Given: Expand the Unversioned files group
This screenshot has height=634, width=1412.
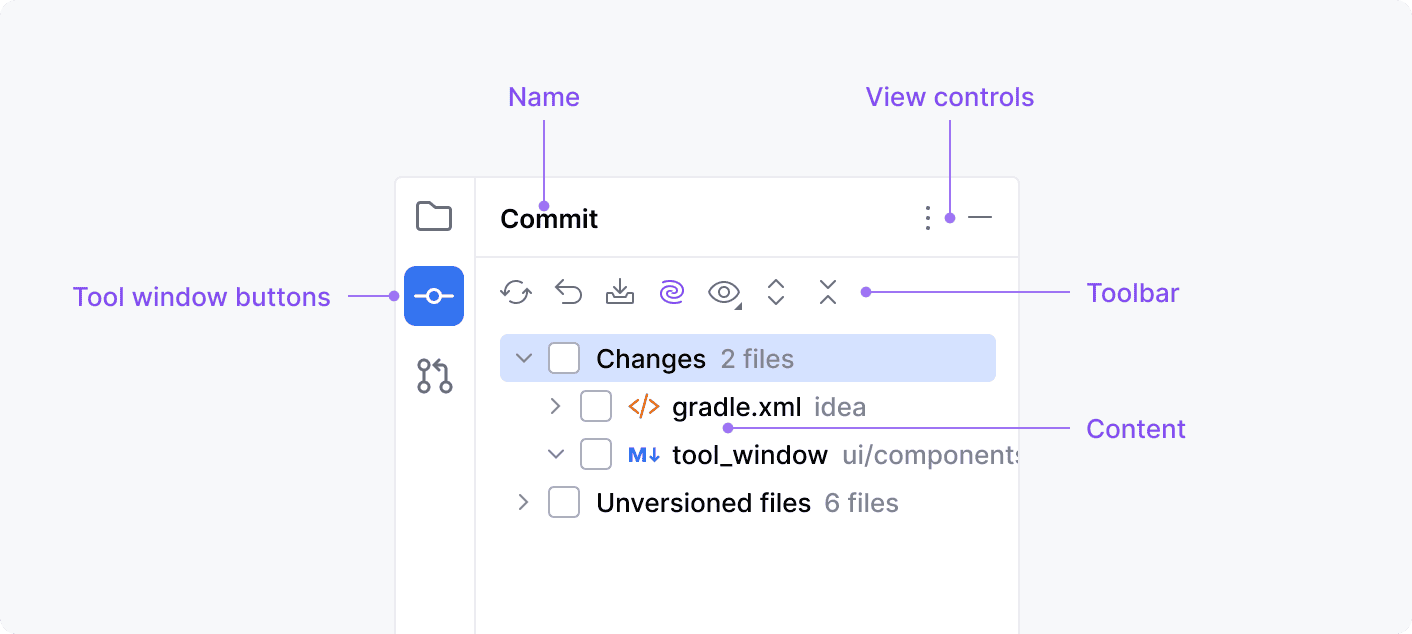Looking at the screenshot, I should tap(523, 502).
